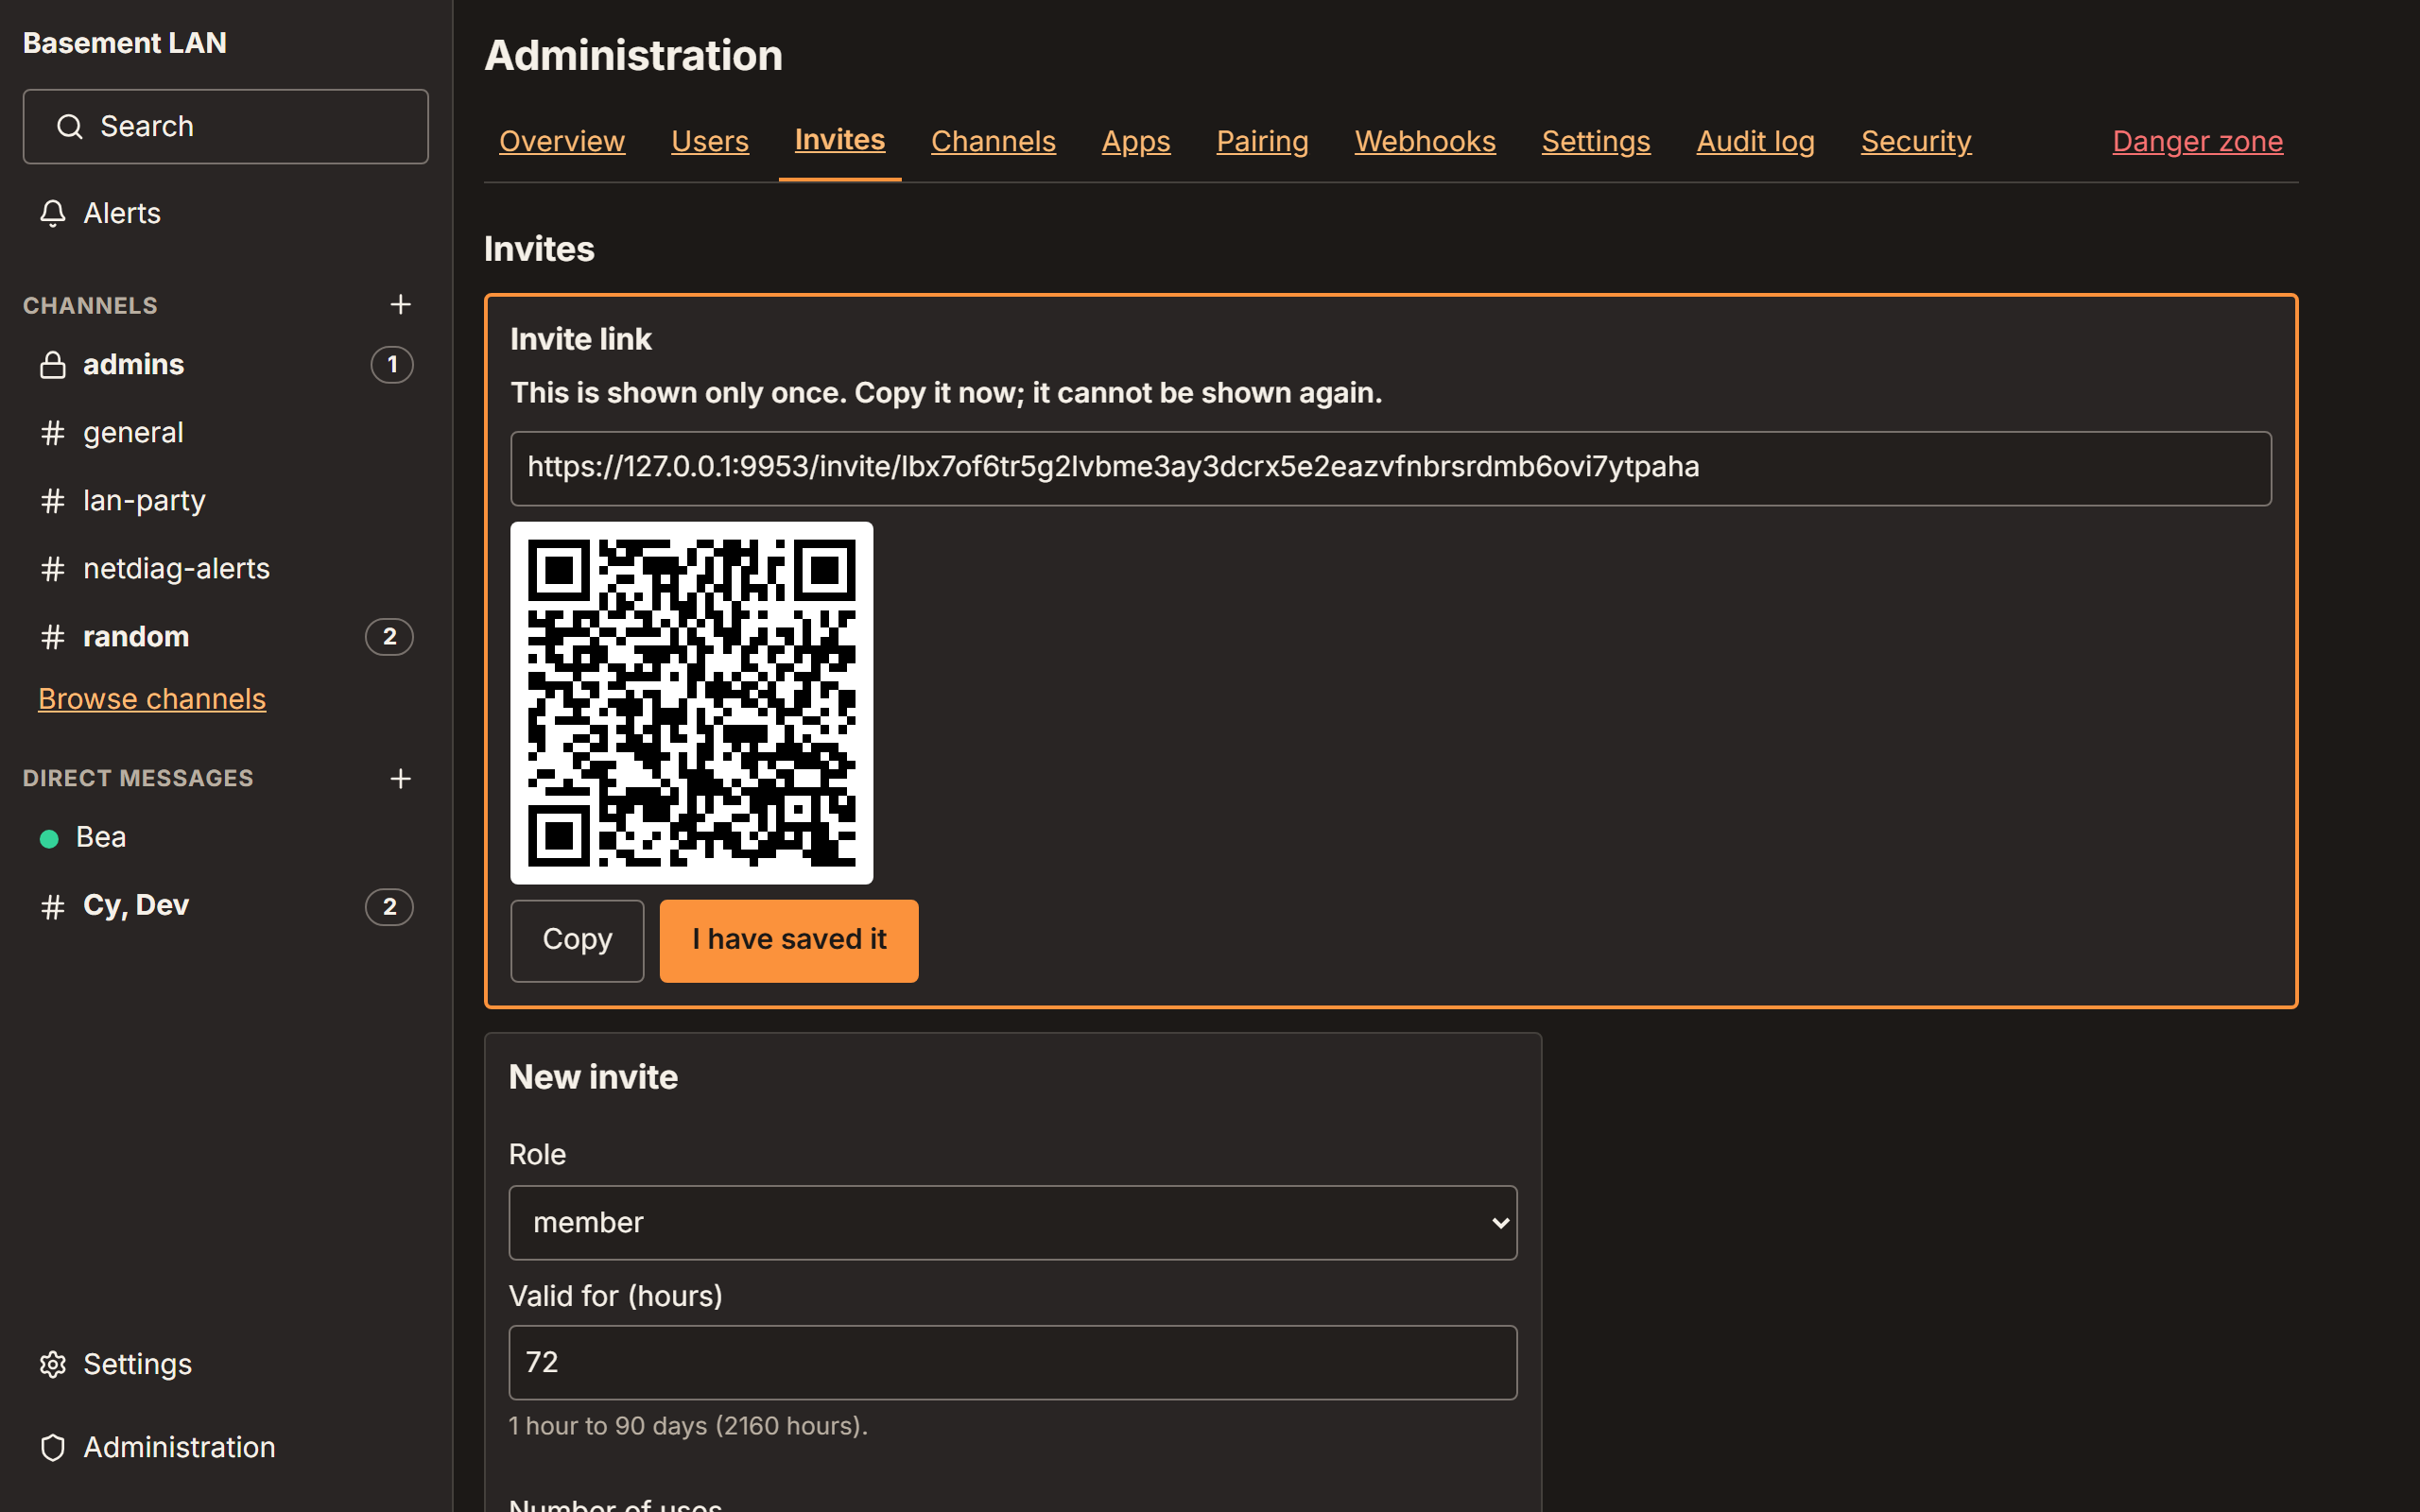Screen dimensions: 2420x1512
Task: Click the unread badge on Cy, Dev
Action: (389, 906)
